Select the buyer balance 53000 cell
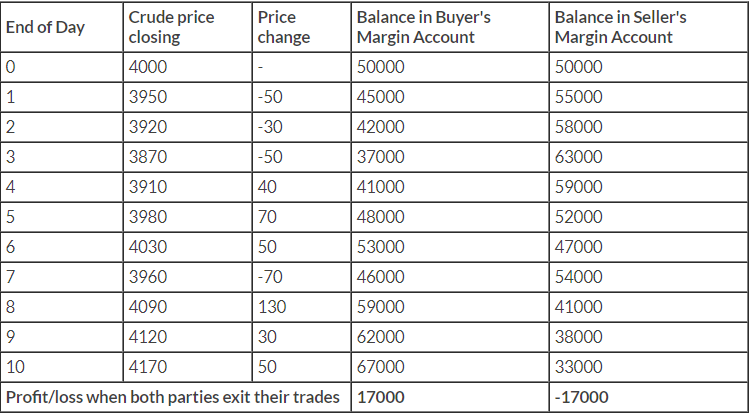Image resolution: width=749 pixels, height=414 pixels. coord(449,247)
